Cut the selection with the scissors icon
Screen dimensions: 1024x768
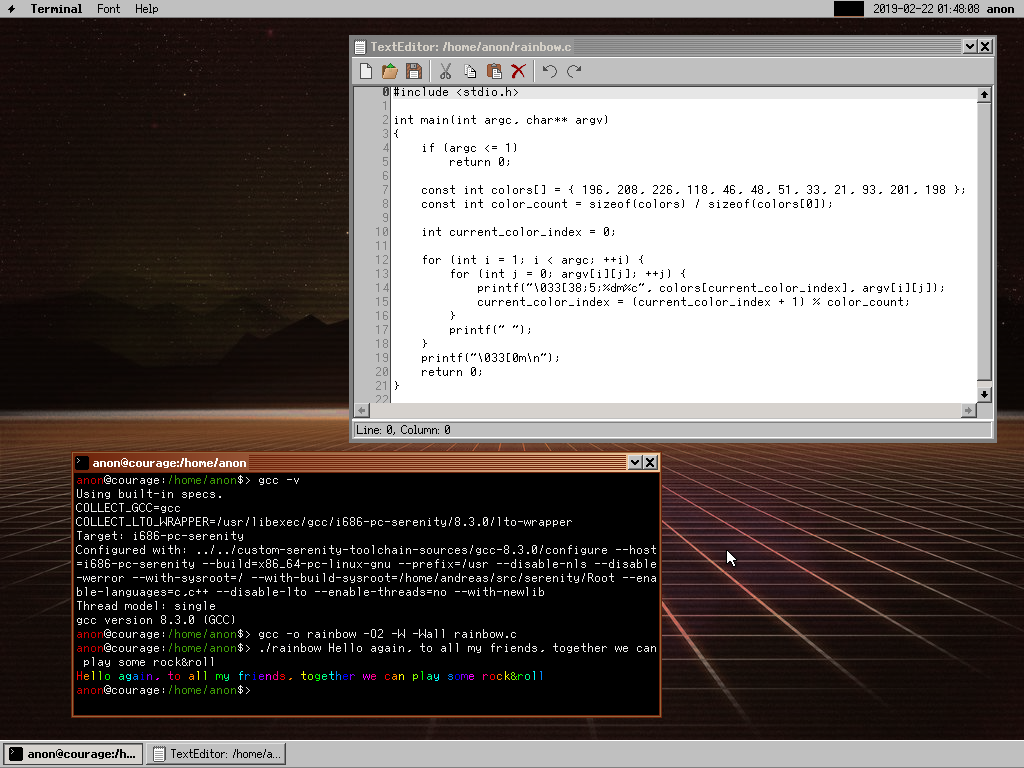(445, 71)
